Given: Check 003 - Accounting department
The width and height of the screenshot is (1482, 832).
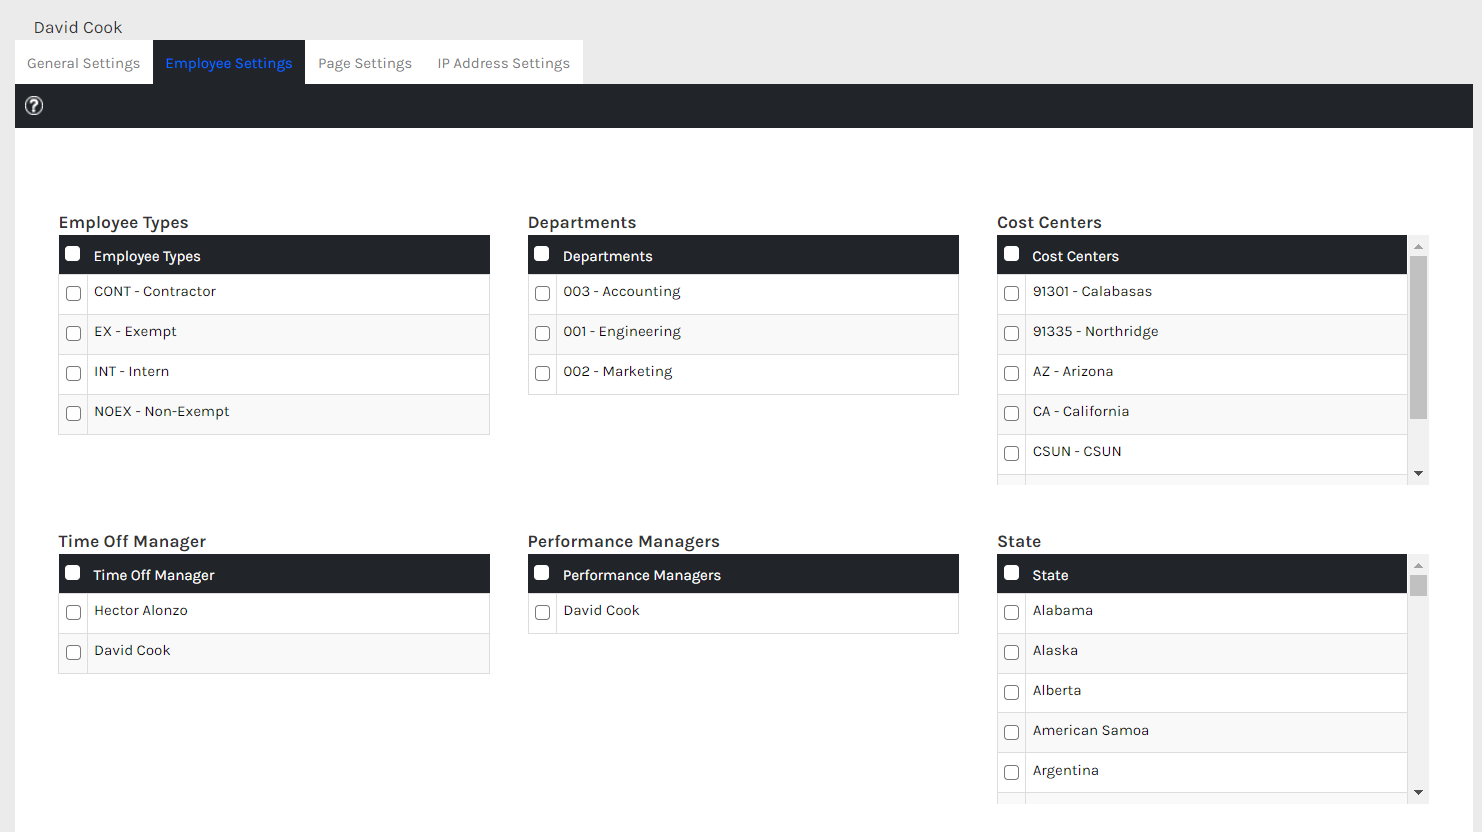Looking at the screenshot, I should (x=542, y=293).
